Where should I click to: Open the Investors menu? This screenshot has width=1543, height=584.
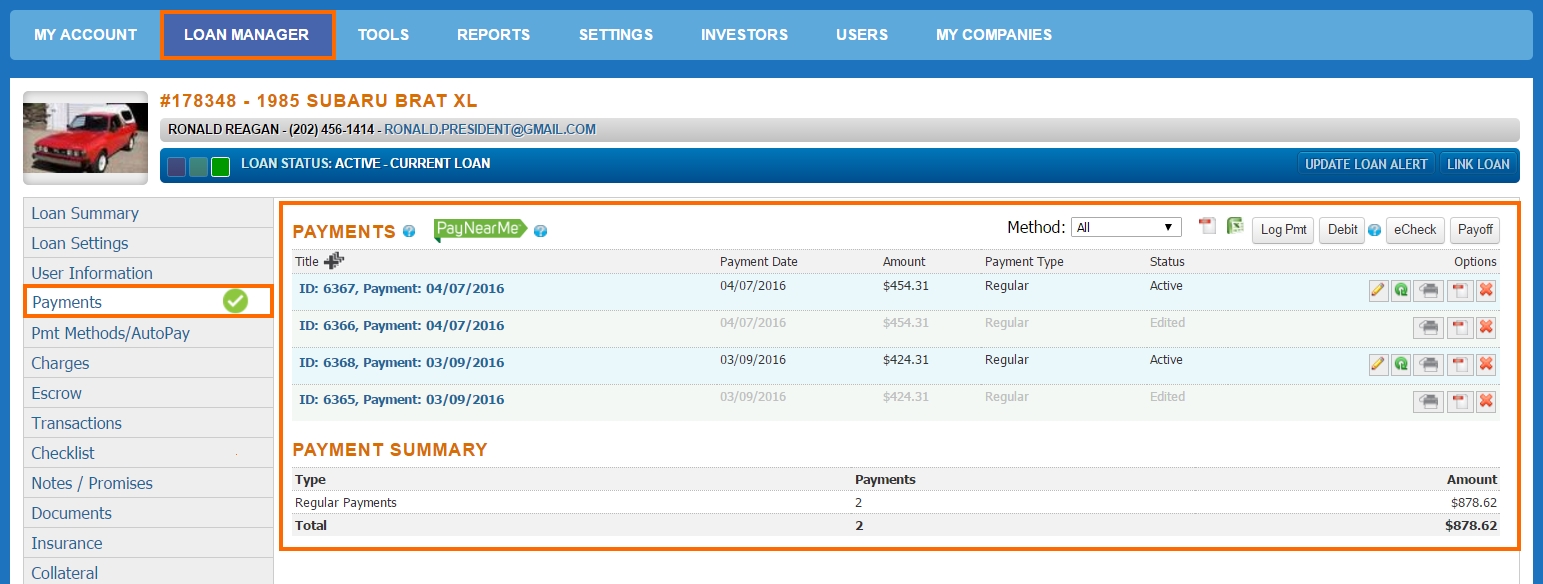pyautogui.click(x=745, y=35)
